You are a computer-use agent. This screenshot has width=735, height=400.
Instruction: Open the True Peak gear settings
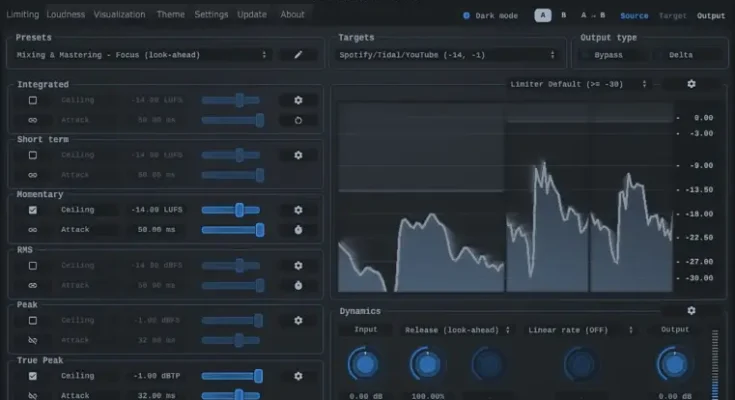pos(298,376)
